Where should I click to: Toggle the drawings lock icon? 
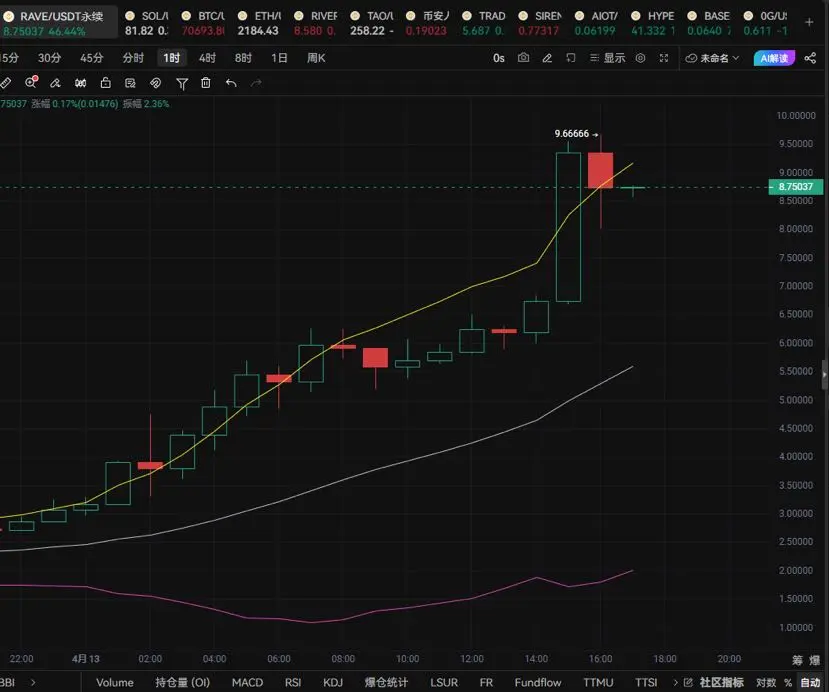click(x=106, y=82)
